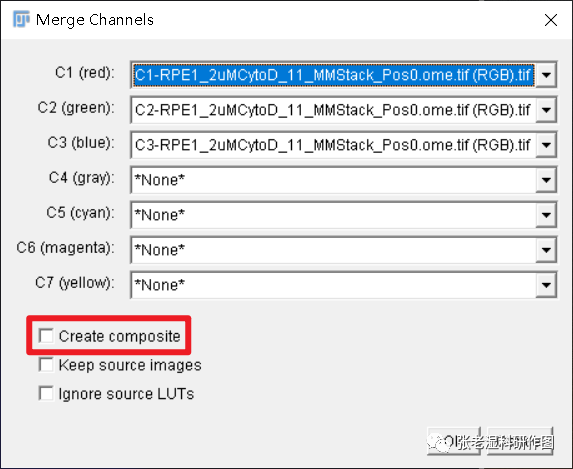Click the ImageJ icon in the title bar

click(21, 19)
